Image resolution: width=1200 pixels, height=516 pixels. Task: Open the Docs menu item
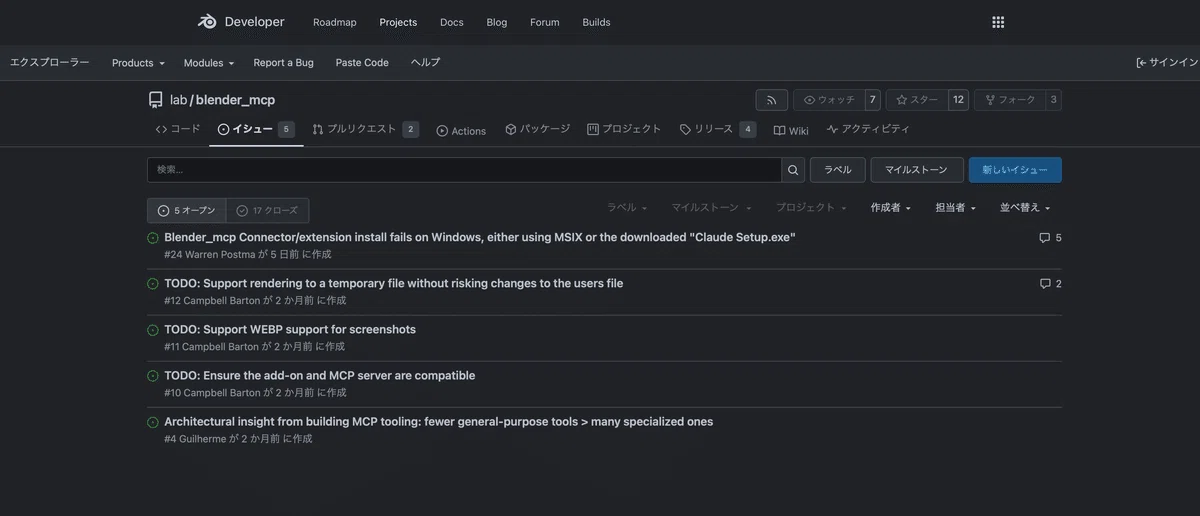(452, 22)
